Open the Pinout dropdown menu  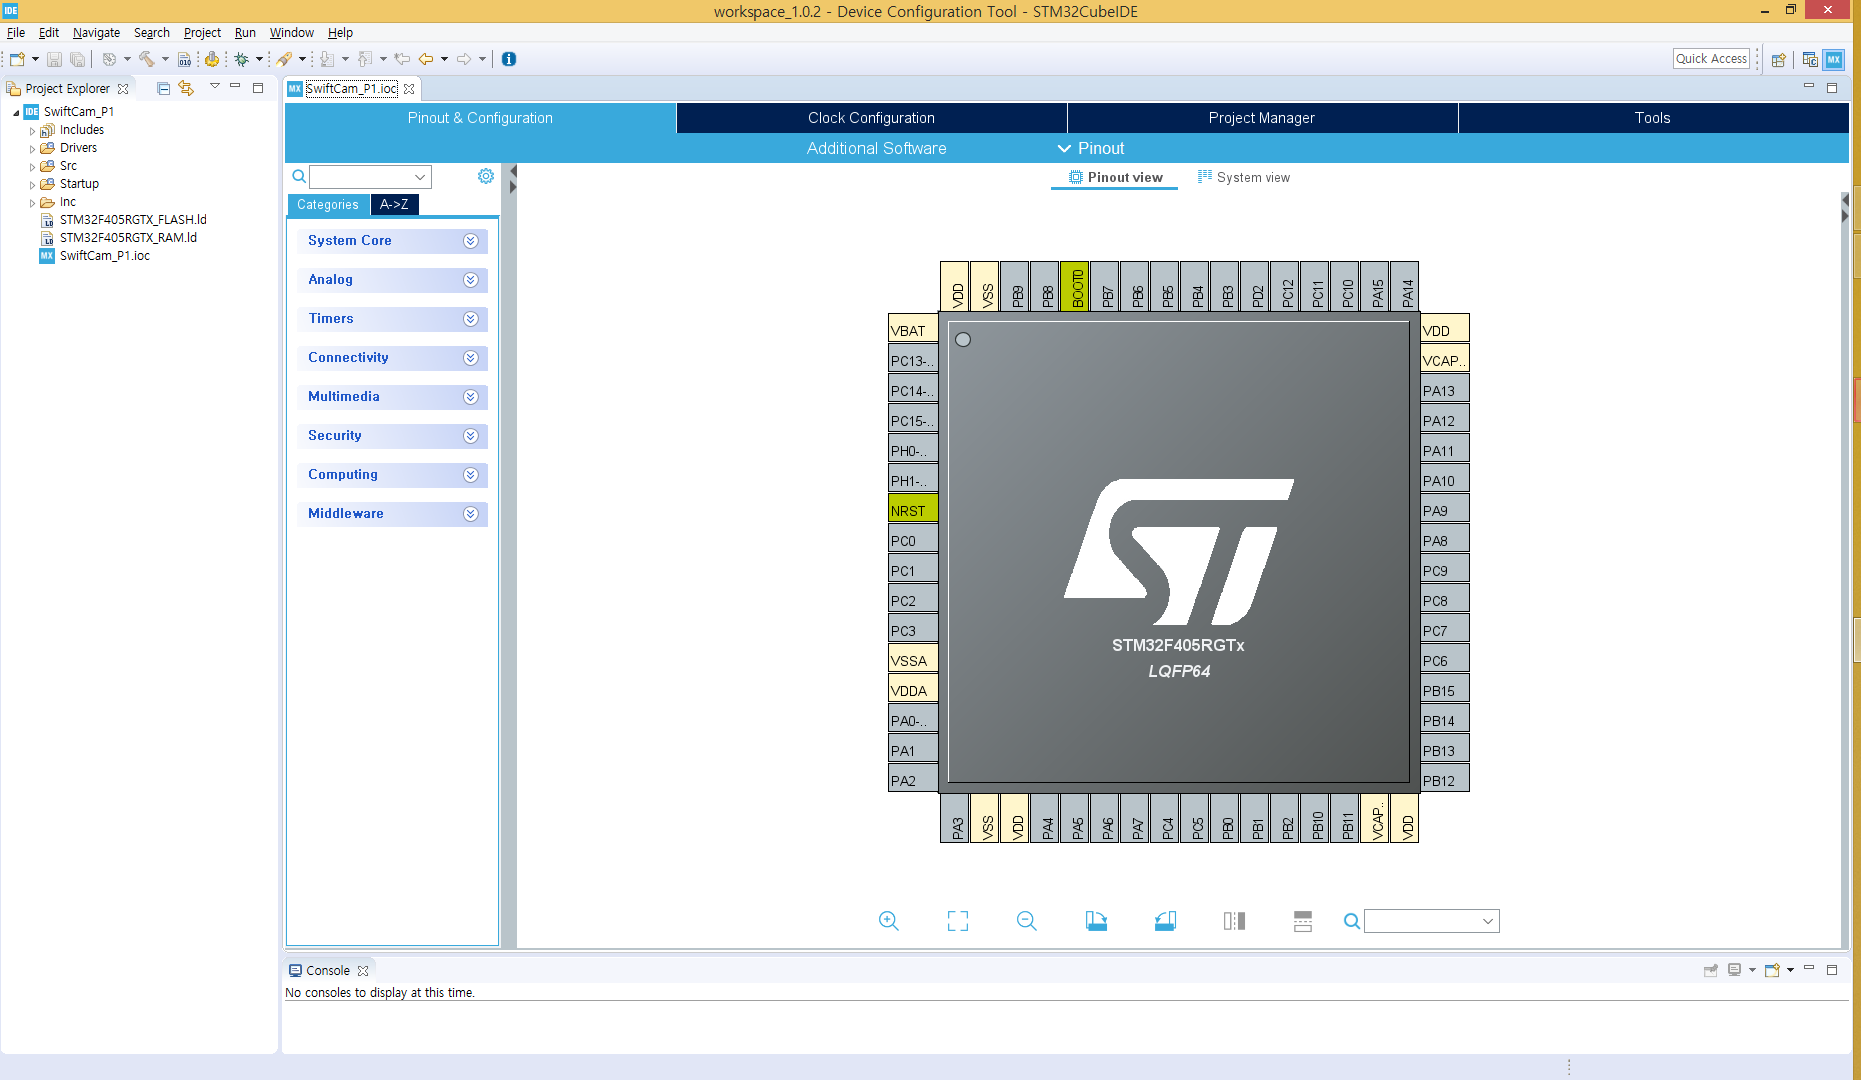(x=1091, y=148)
